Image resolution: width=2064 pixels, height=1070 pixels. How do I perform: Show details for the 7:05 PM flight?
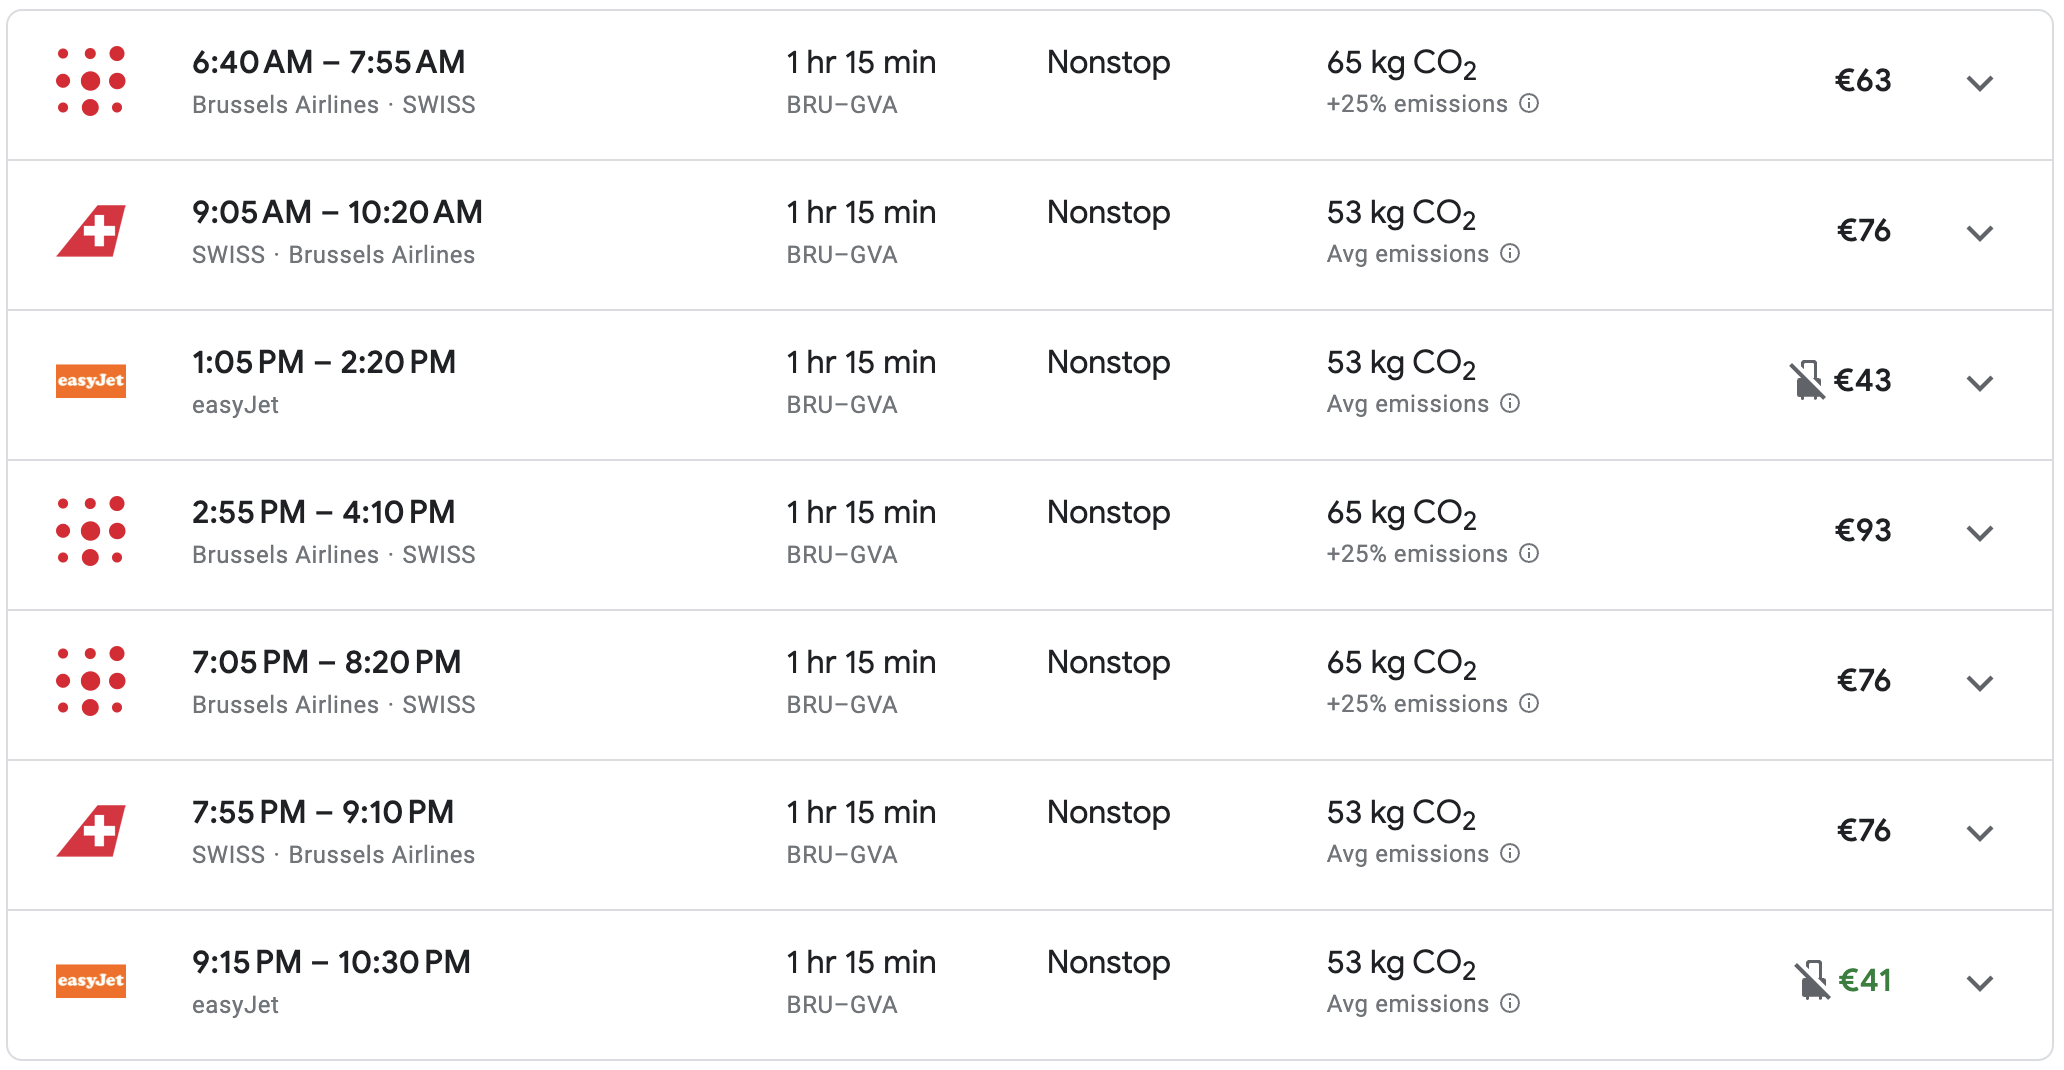[x=1979, y=683]
